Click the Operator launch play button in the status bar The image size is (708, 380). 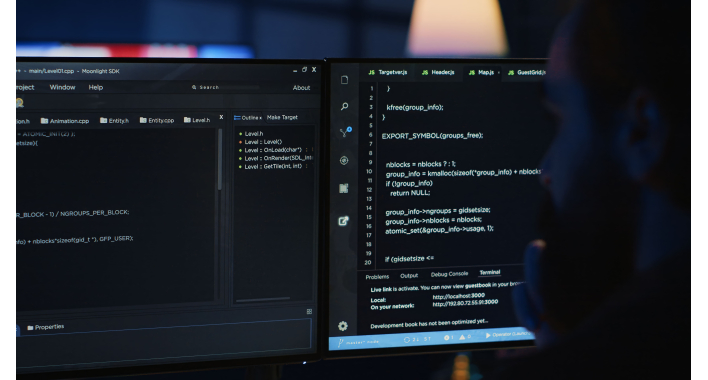[x=488, y=335]
